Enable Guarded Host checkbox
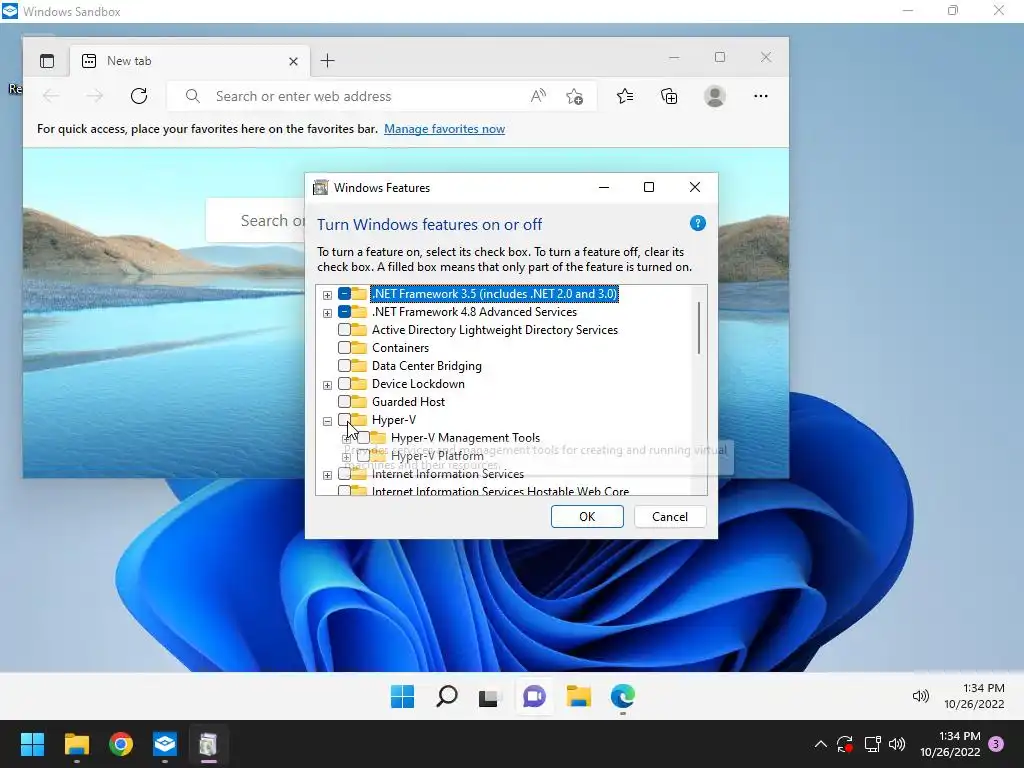Image resolution: width=1024 pixels, height=768 pixels. click(x=344, y=402)
